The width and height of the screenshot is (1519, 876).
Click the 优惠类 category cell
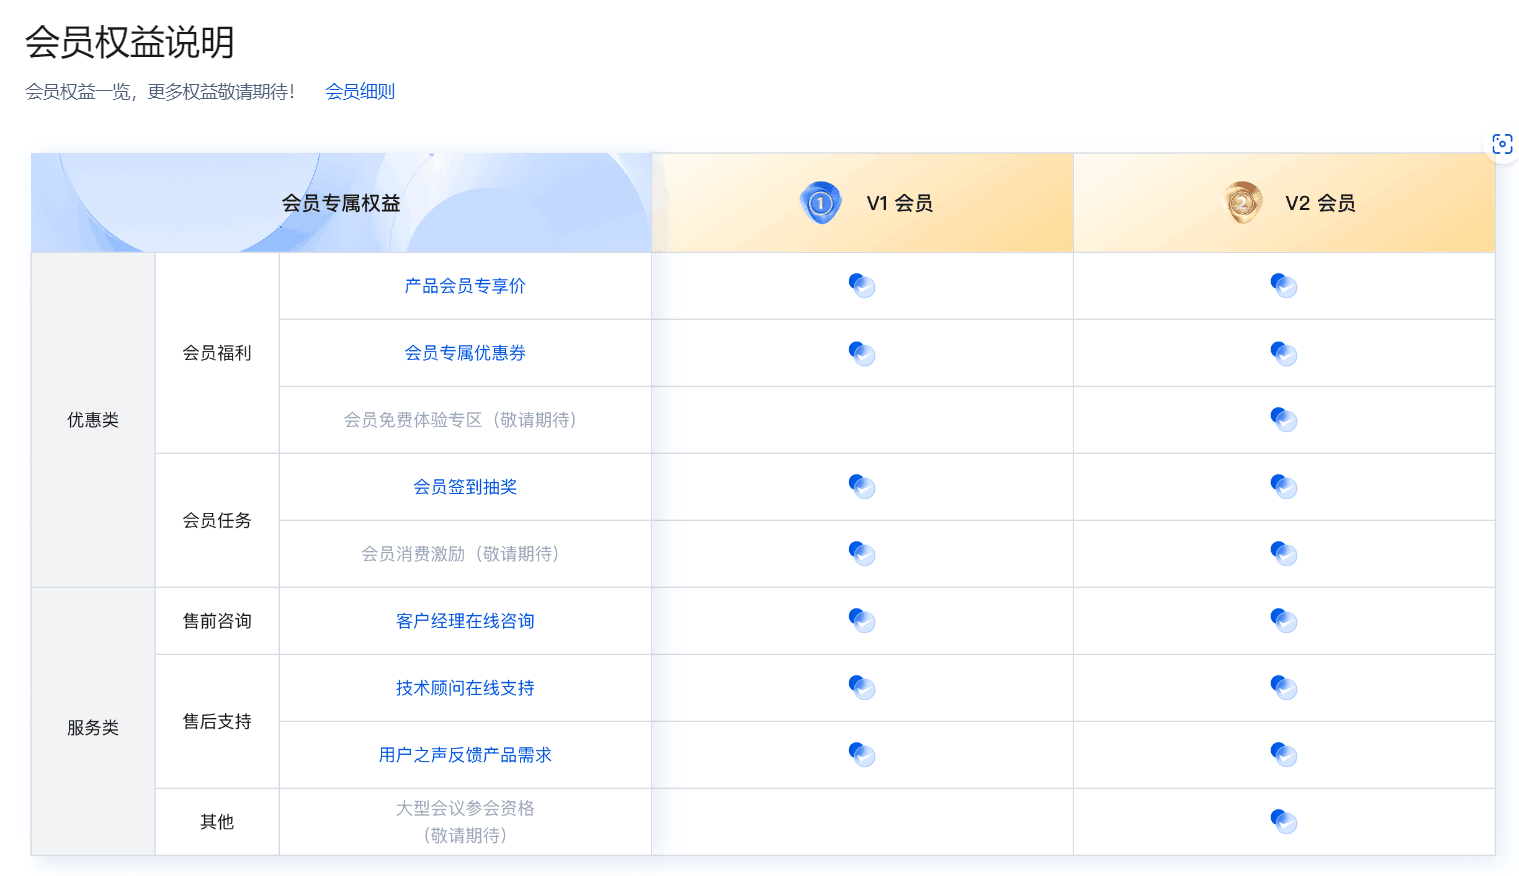tap(93, 420)
